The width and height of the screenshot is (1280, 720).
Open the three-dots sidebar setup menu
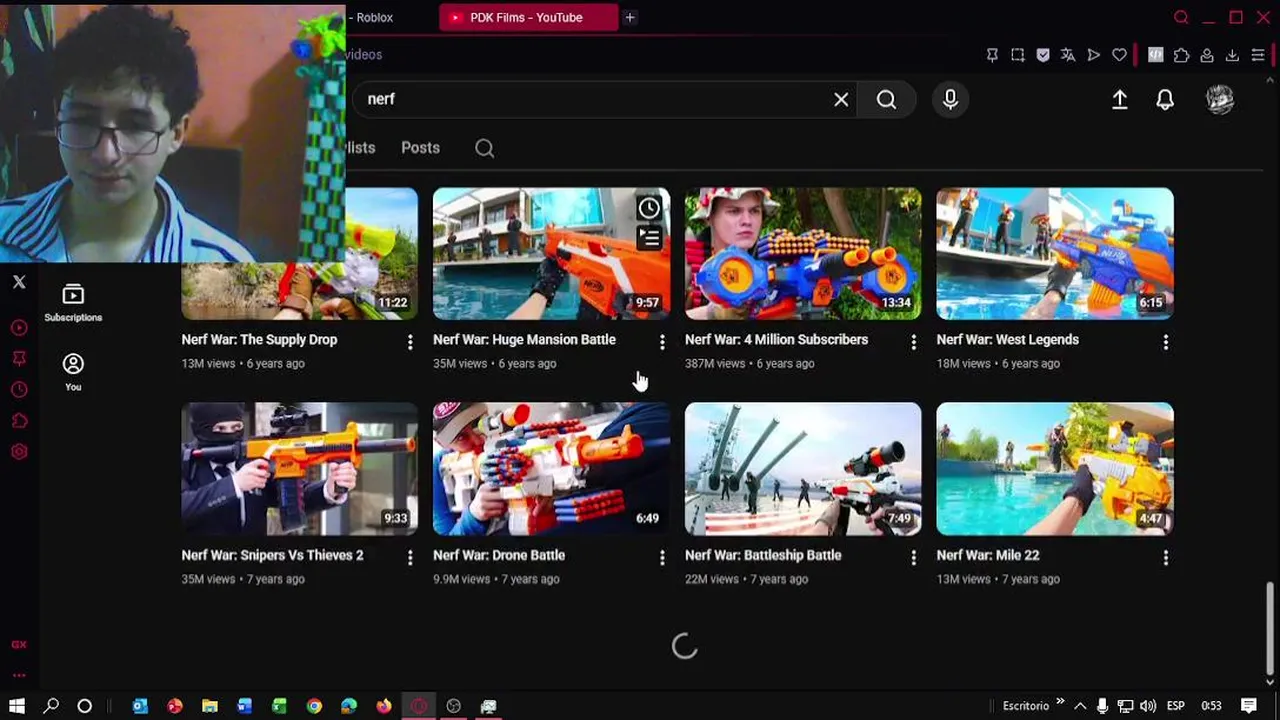19,676
